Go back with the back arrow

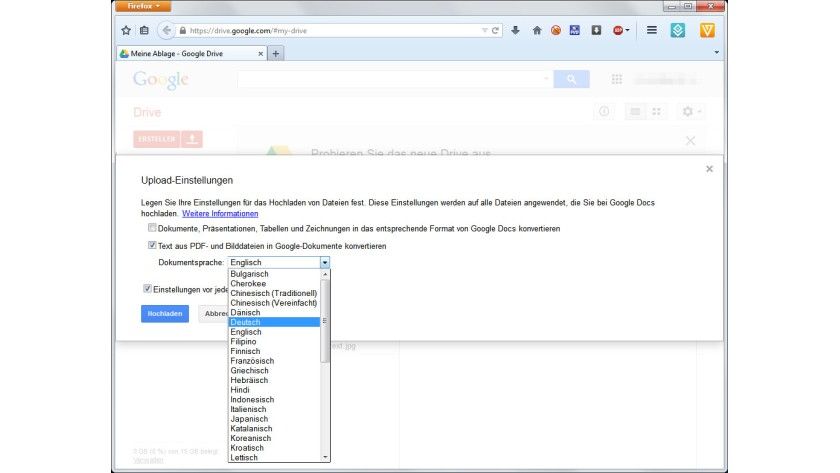(166, 31)
